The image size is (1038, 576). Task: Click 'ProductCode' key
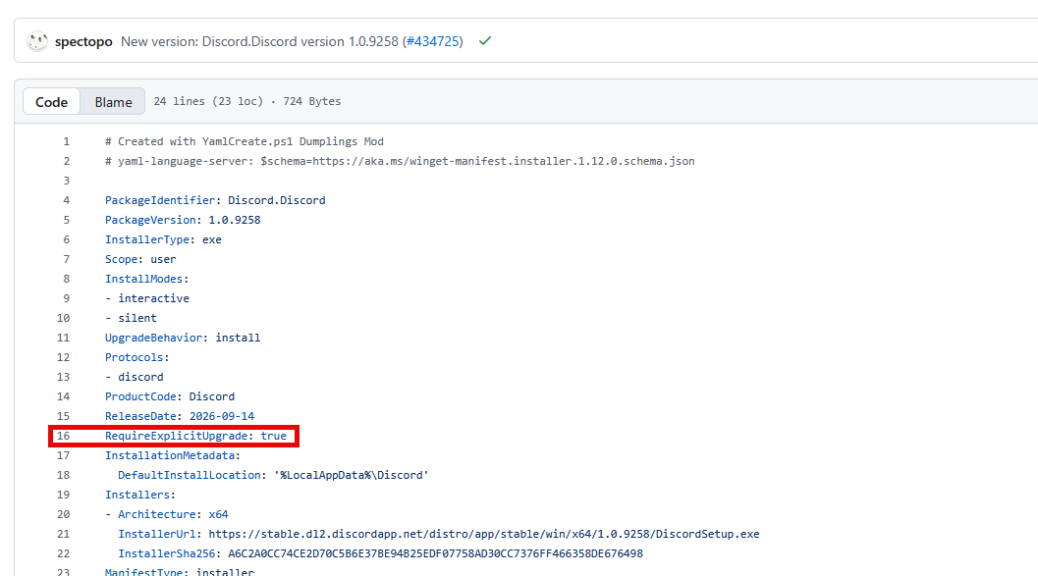click(140, 397)
